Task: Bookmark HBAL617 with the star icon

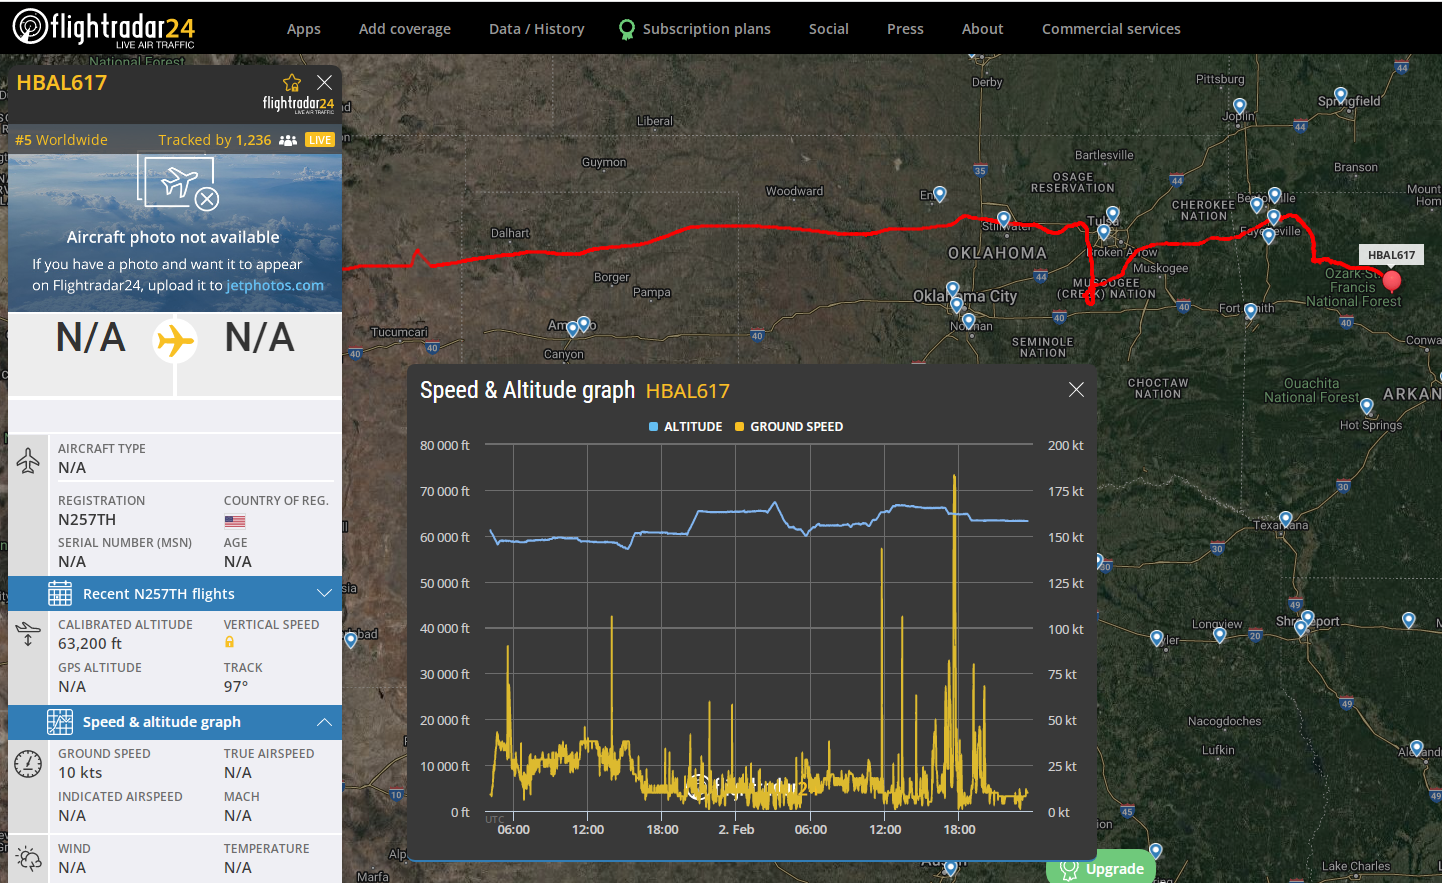Action: pos(292,82)
